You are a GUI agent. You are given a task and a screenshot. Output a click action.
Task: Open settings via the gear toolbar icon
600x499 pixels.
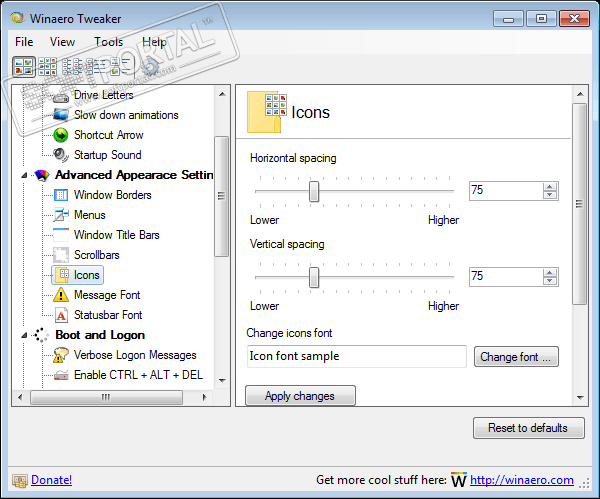coord(150,67)
